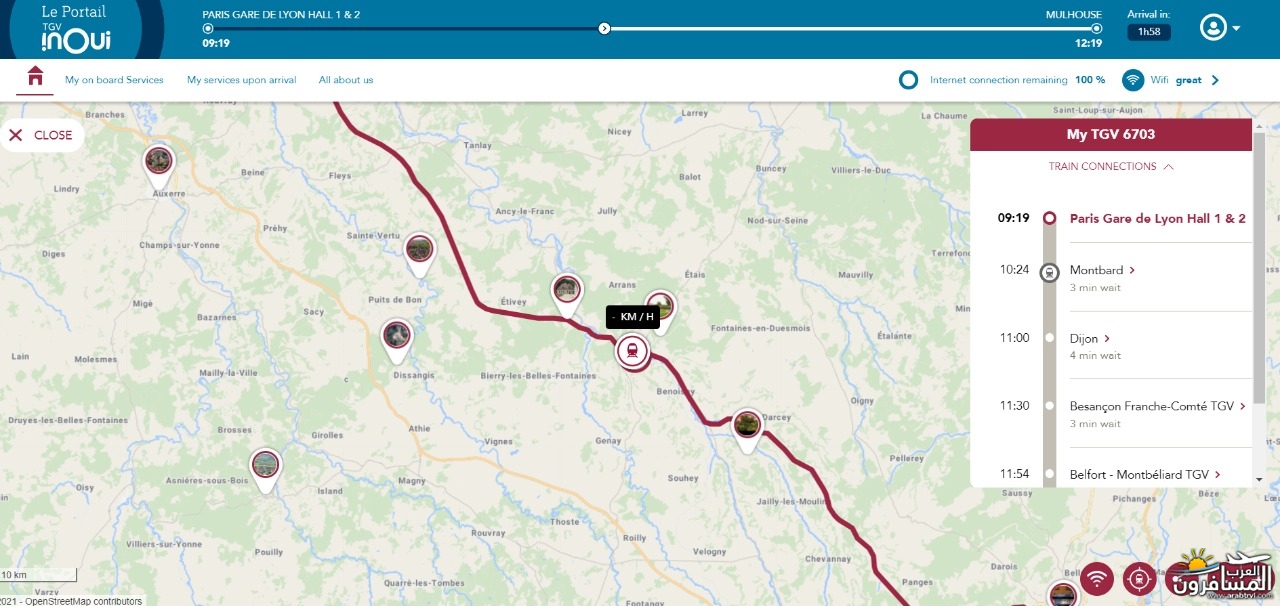Open the All about us link
This screenshot has height=606, width=1280.
[346, 80]
